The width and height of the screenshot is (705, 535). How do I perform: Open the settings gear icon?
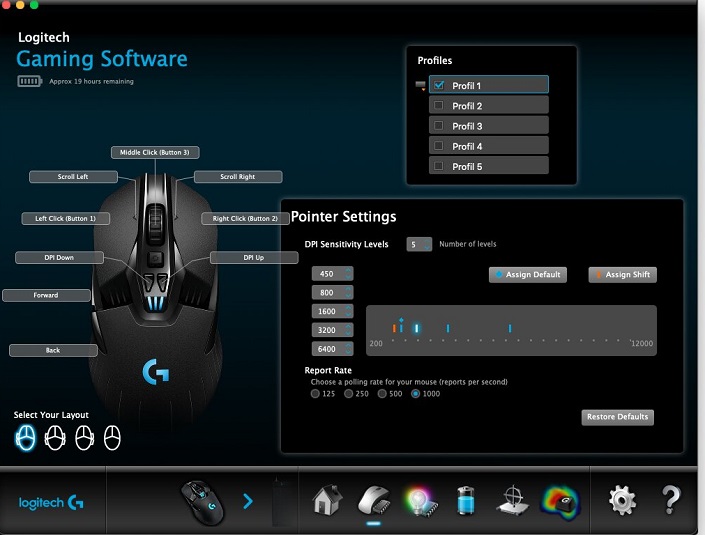coord(623,500)
